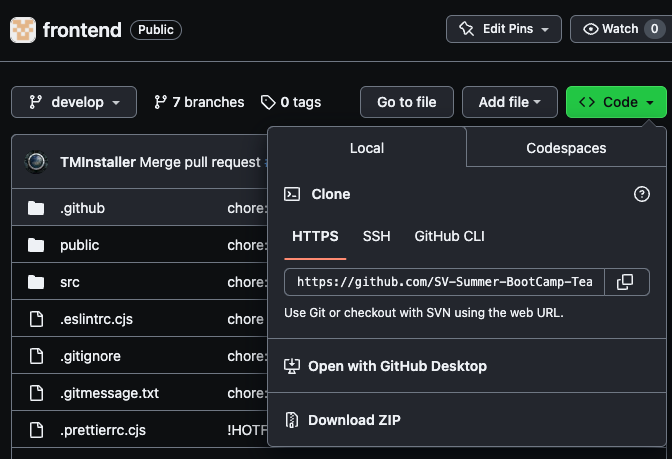
Task: Click the commit message beside public
Action: [247, 245]
